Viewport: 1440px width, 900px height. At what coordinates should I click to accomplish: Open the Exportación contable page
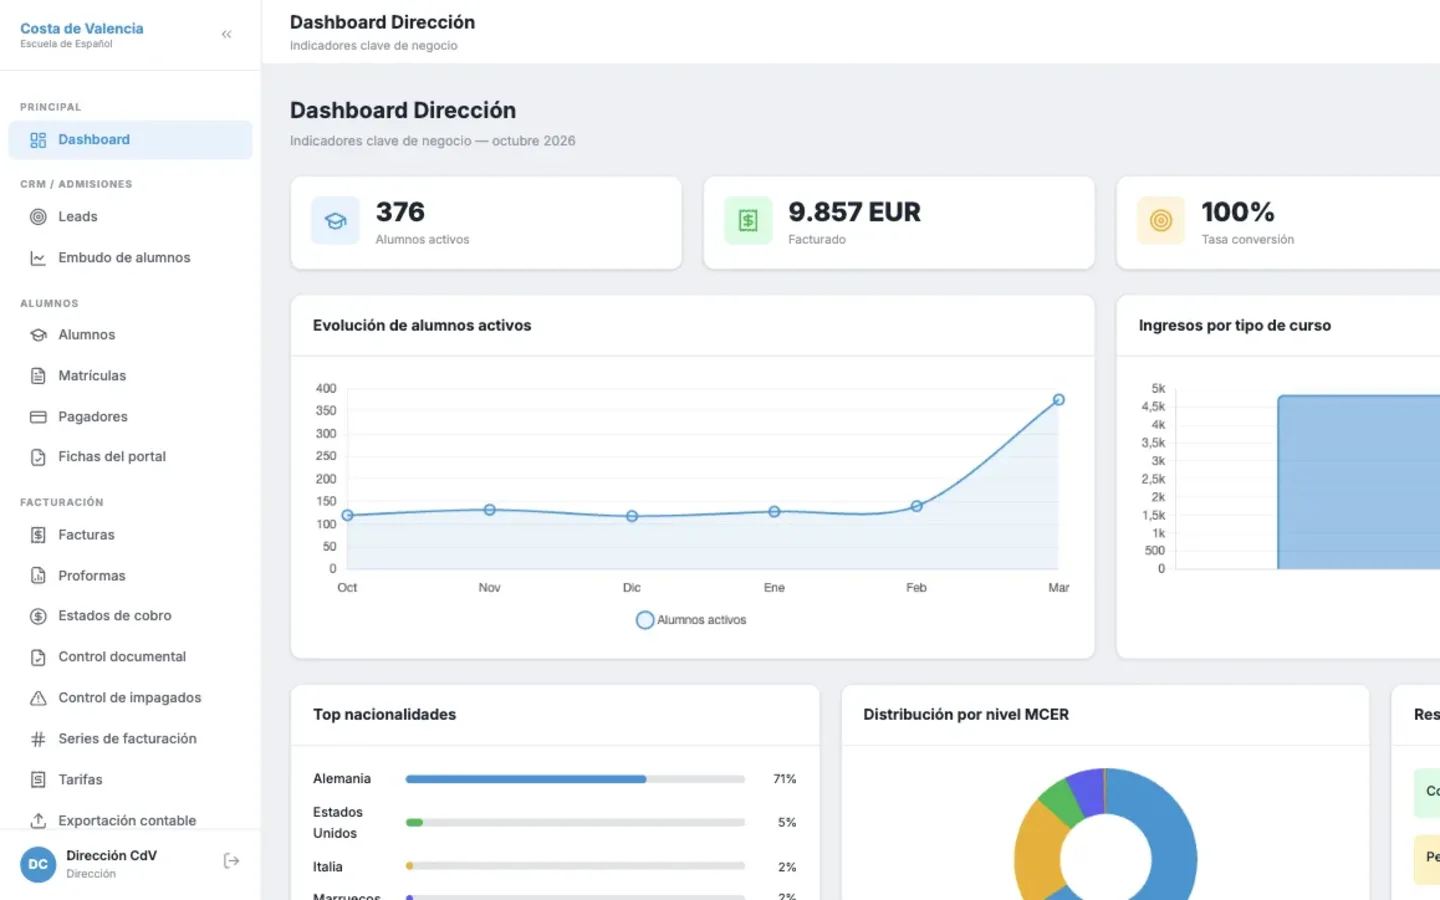tap(130, 821)
